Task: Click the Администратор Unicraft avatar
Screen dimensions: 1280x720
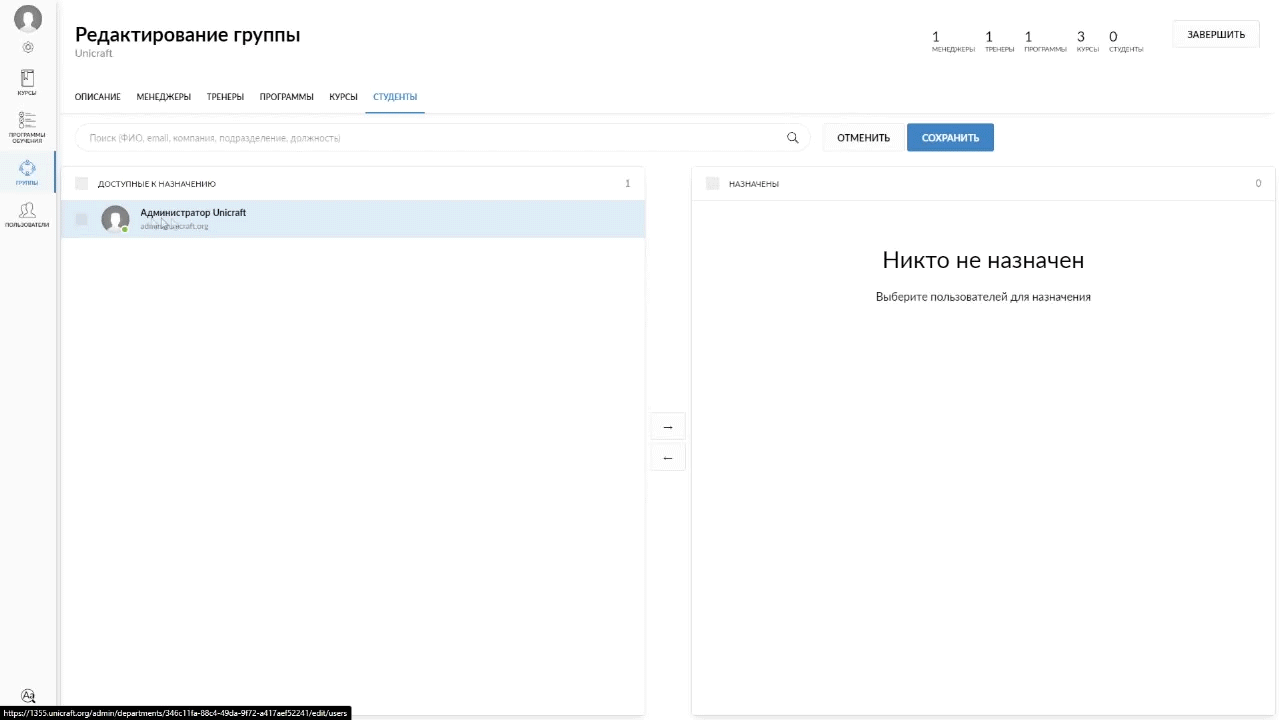Action: click(x=115, y=219)
